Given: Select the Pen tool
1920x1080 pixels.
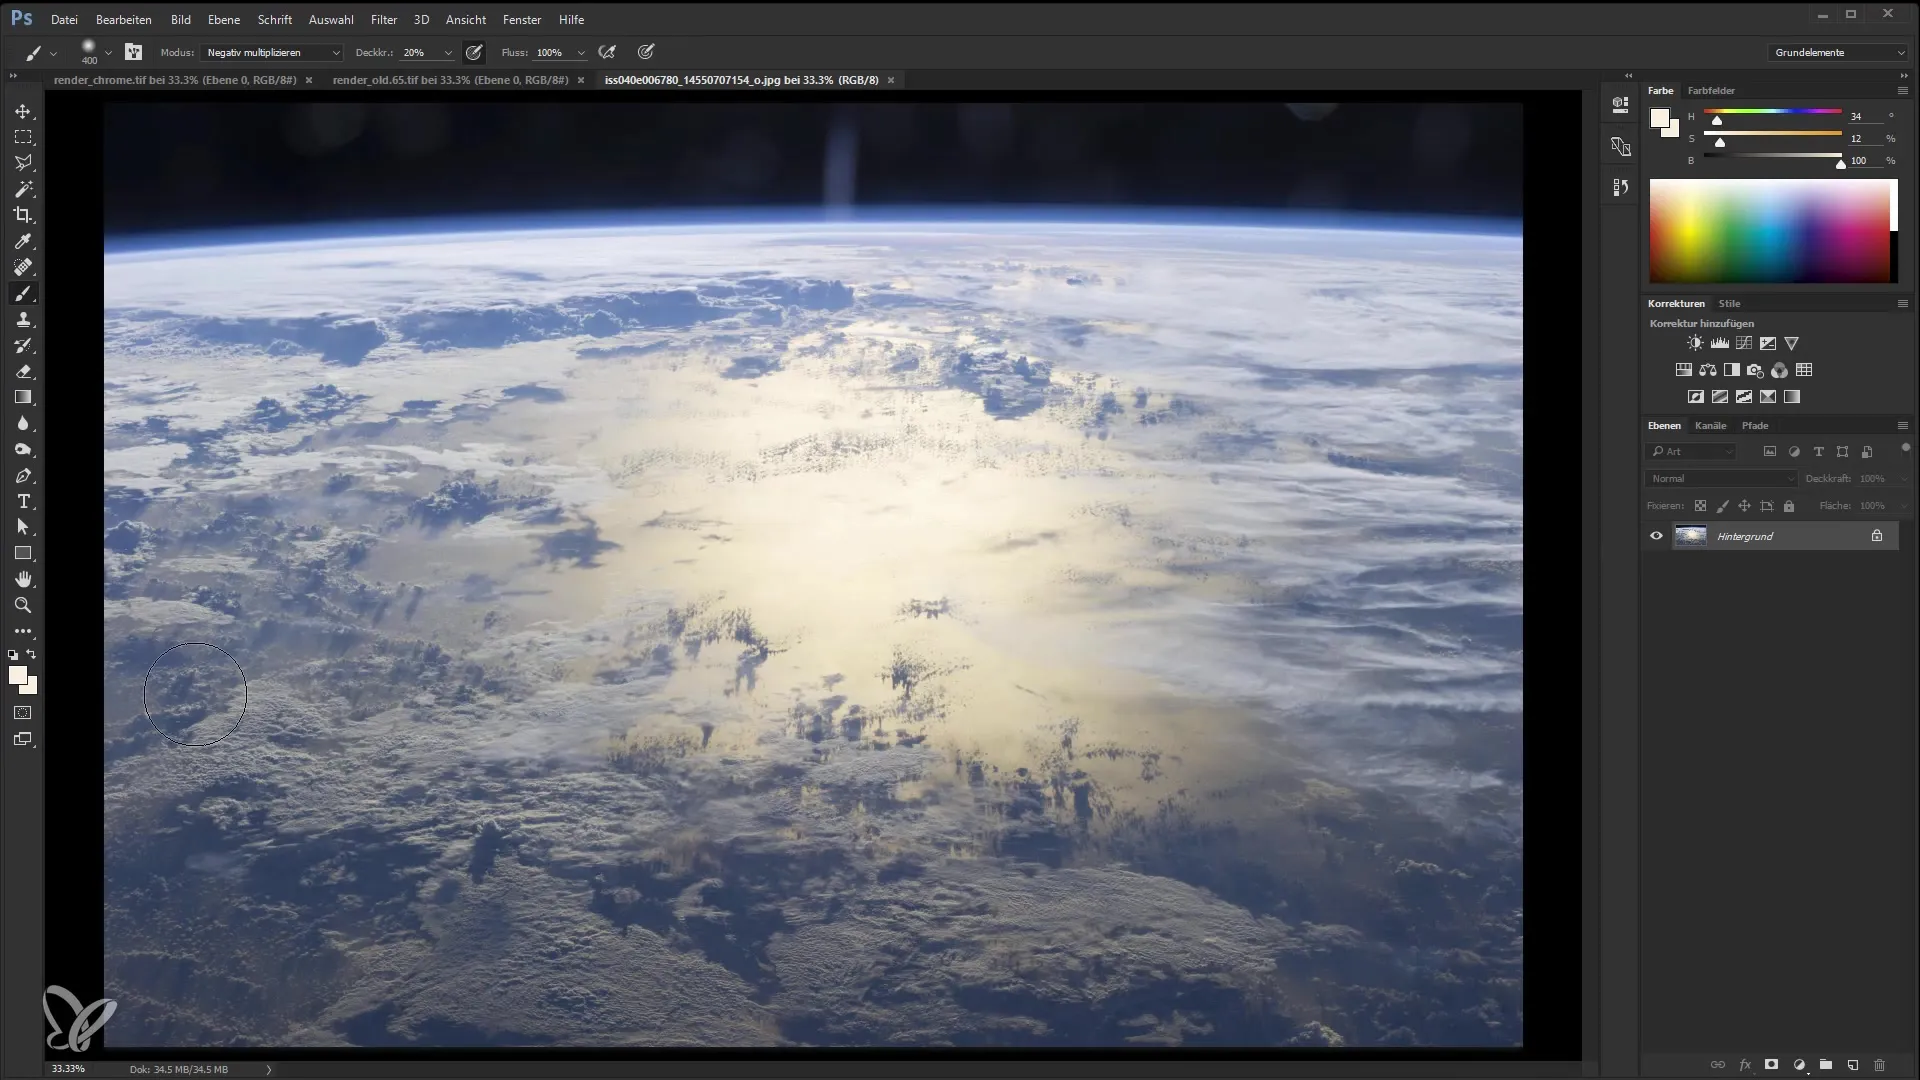Looking at the screenshot, I should (23, 475).
